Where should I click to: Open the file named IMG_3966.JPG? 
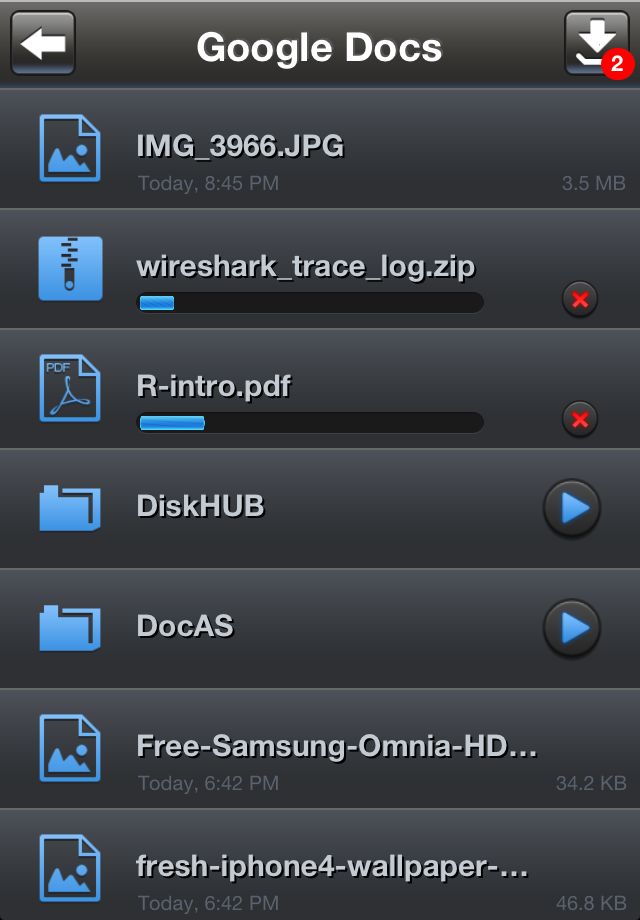pyautogui.click(x=240, y=146)
